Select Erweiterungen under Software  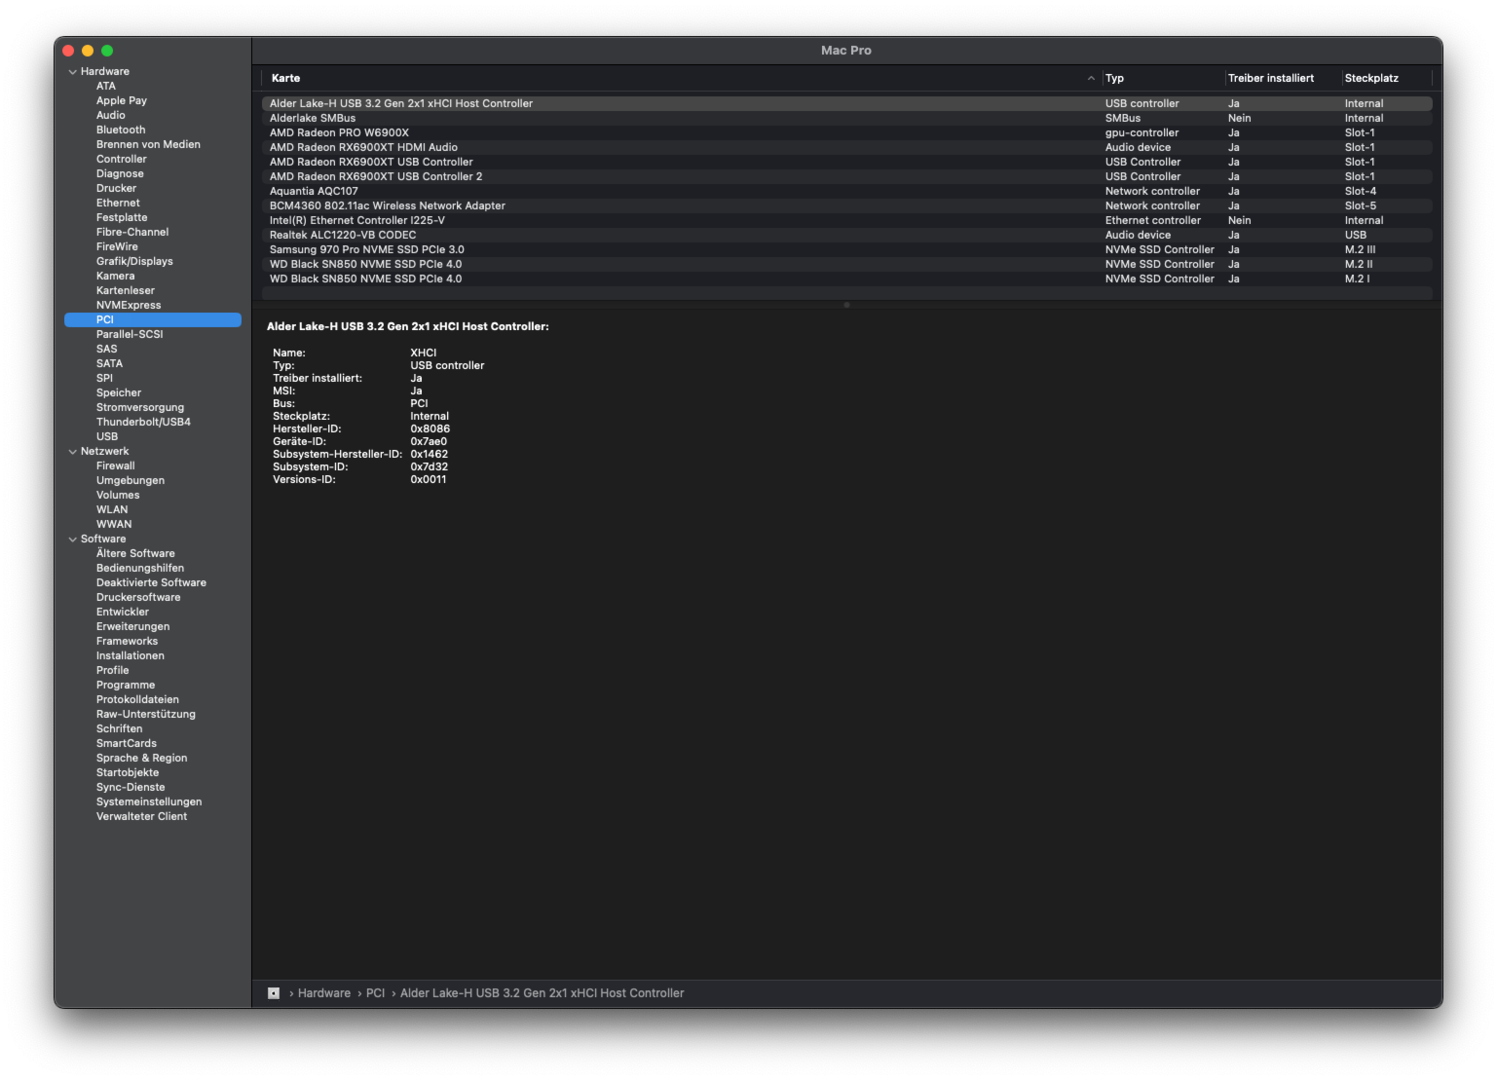(x=133, y=627)
